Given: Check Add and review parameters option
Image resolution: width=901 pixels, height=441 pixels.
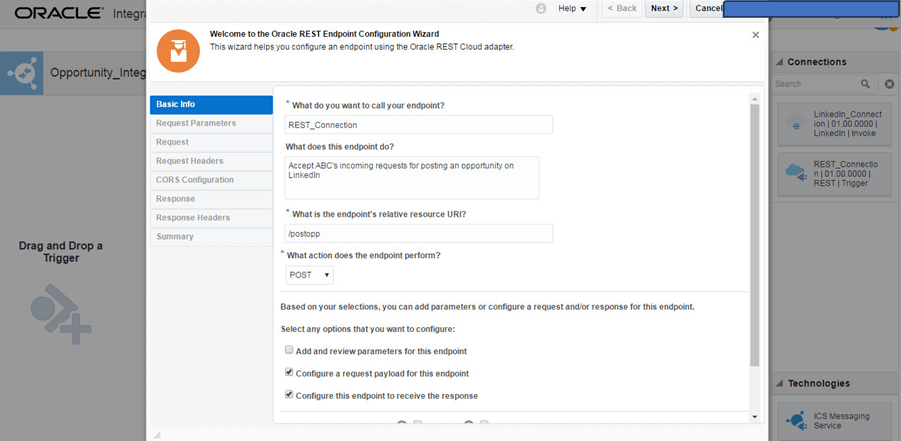Looking at the screenshot, I should coord(289,350).
